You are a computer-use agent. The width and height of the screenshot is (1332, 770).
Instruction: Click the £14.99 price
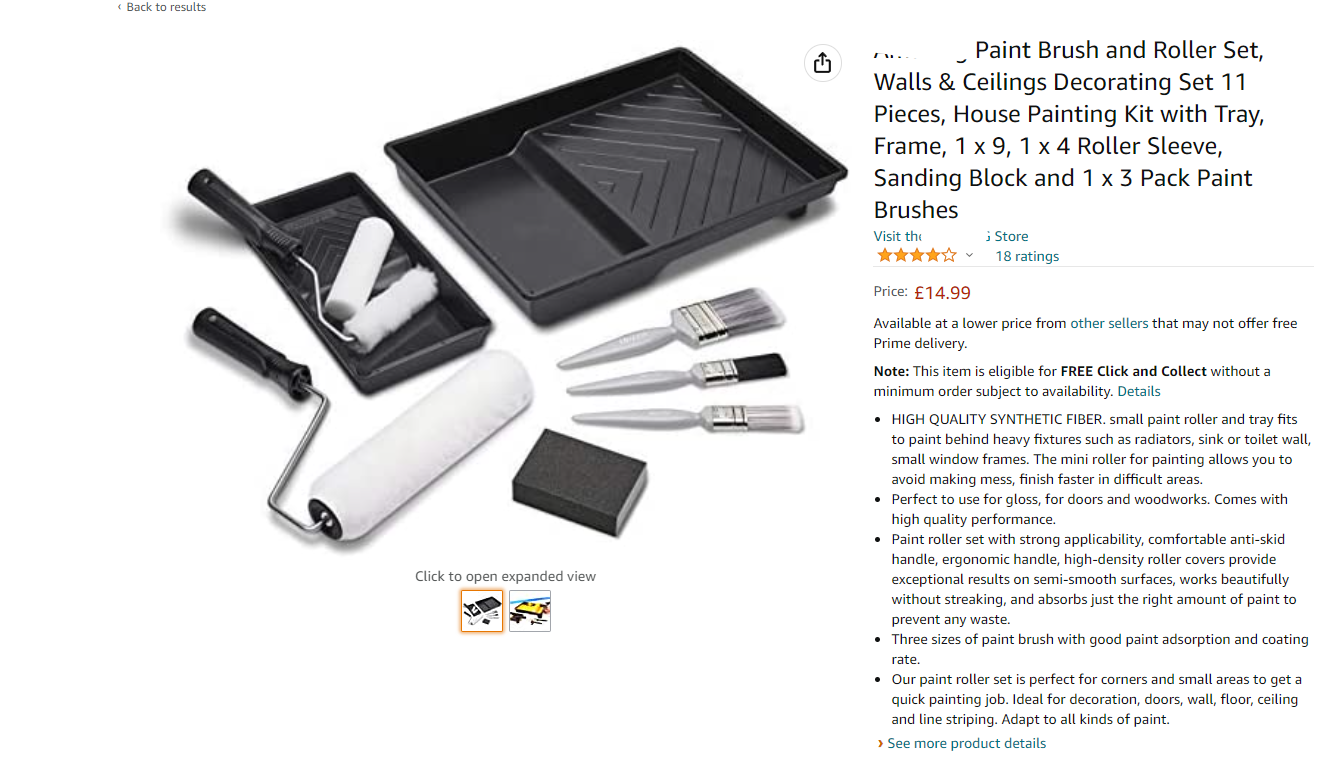tap(942, 293)
